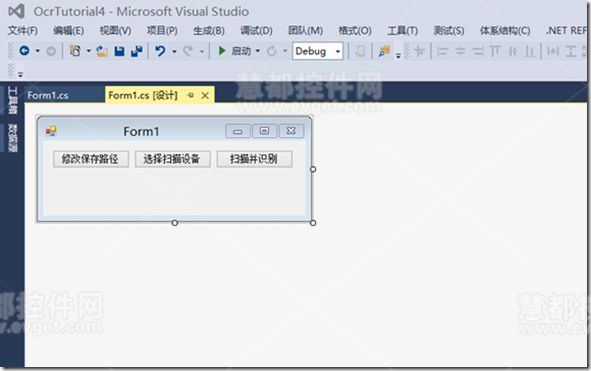Click the 修改保存路径 button on Form1
Viewport: 591px width, 371px height.
click(x=90, y=159)
